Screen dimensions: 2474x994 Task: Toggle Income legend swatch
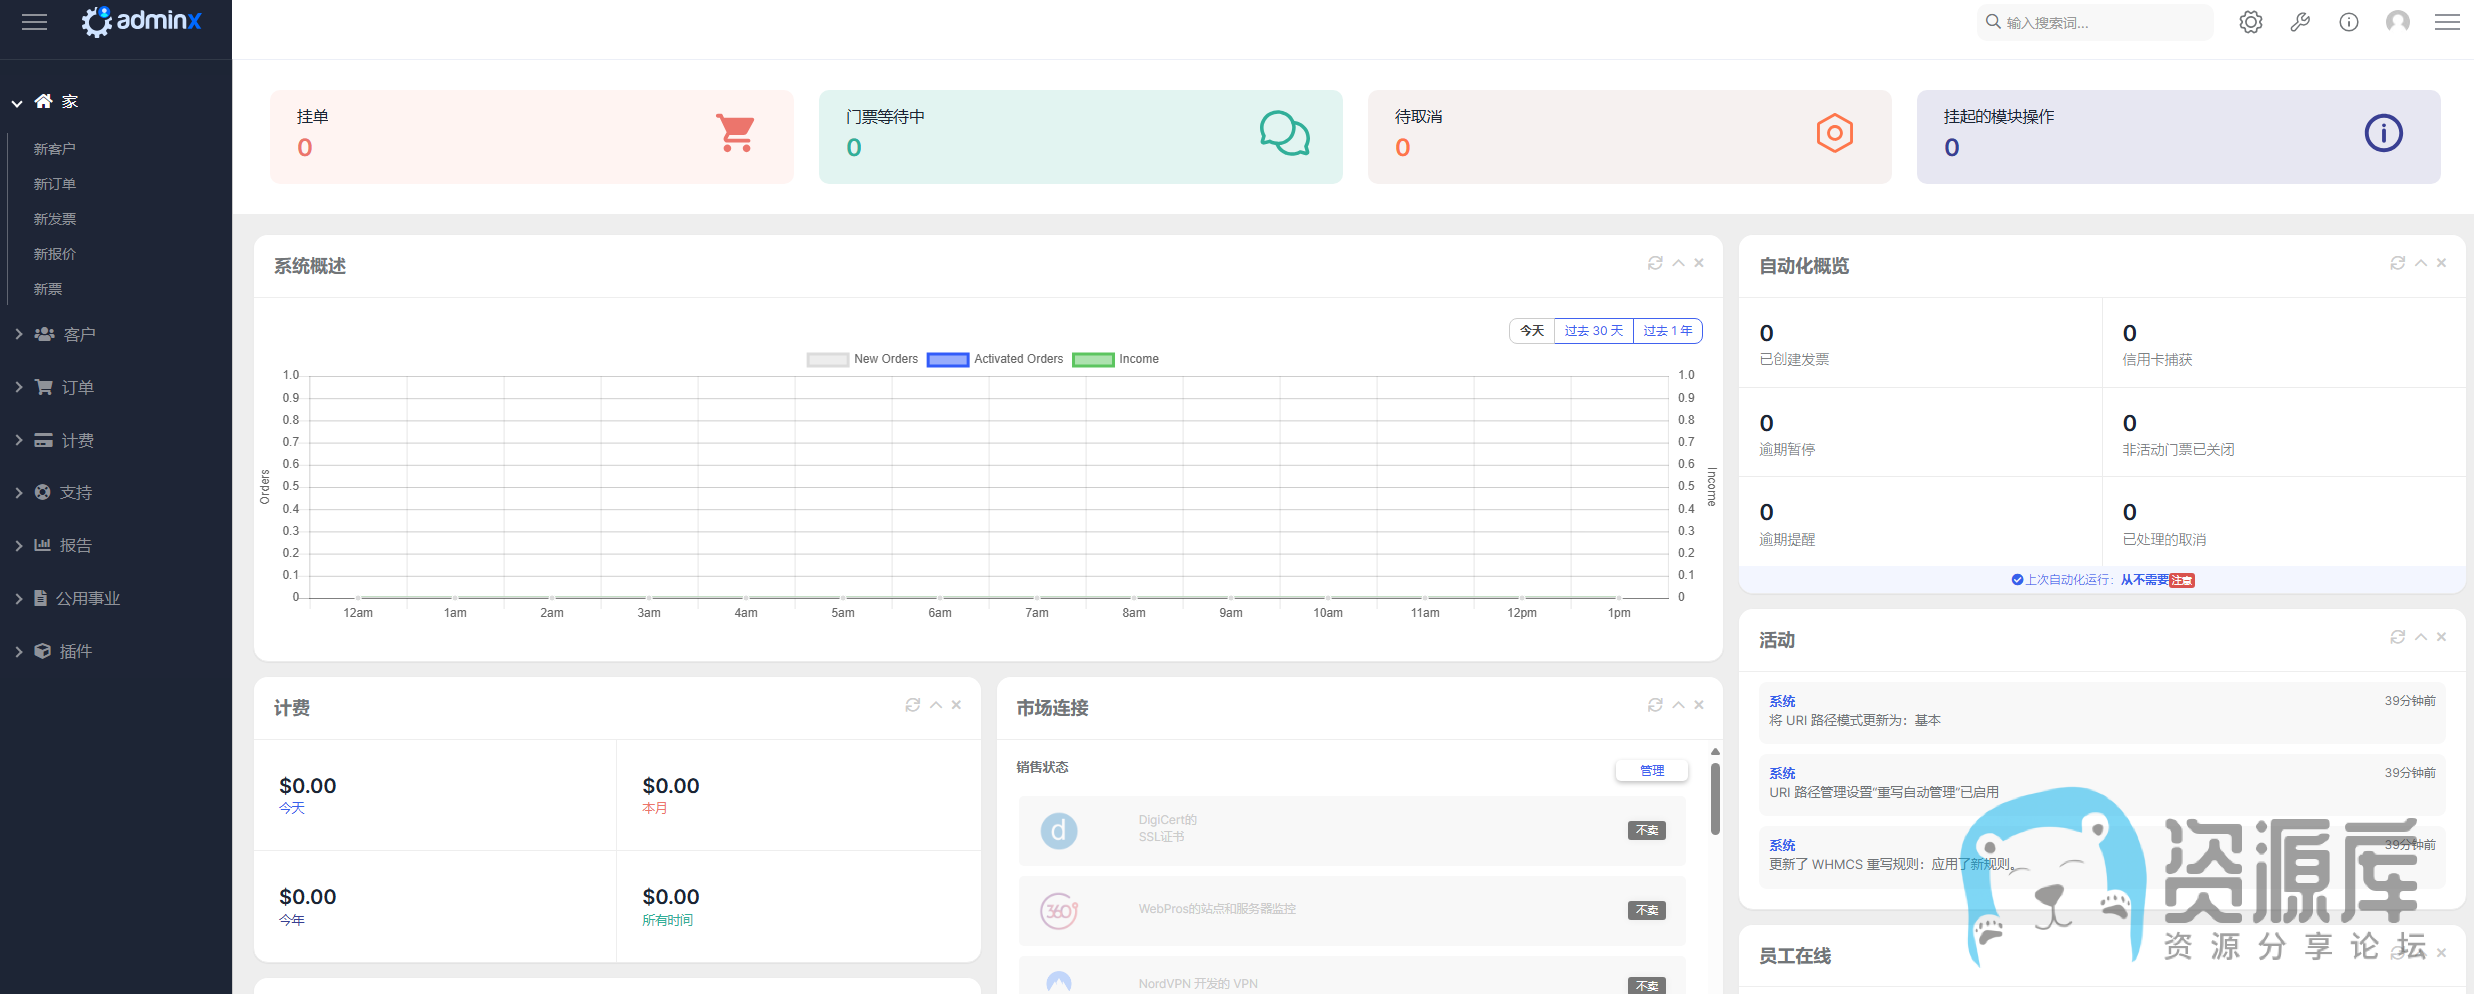(x=1093, y=360)
